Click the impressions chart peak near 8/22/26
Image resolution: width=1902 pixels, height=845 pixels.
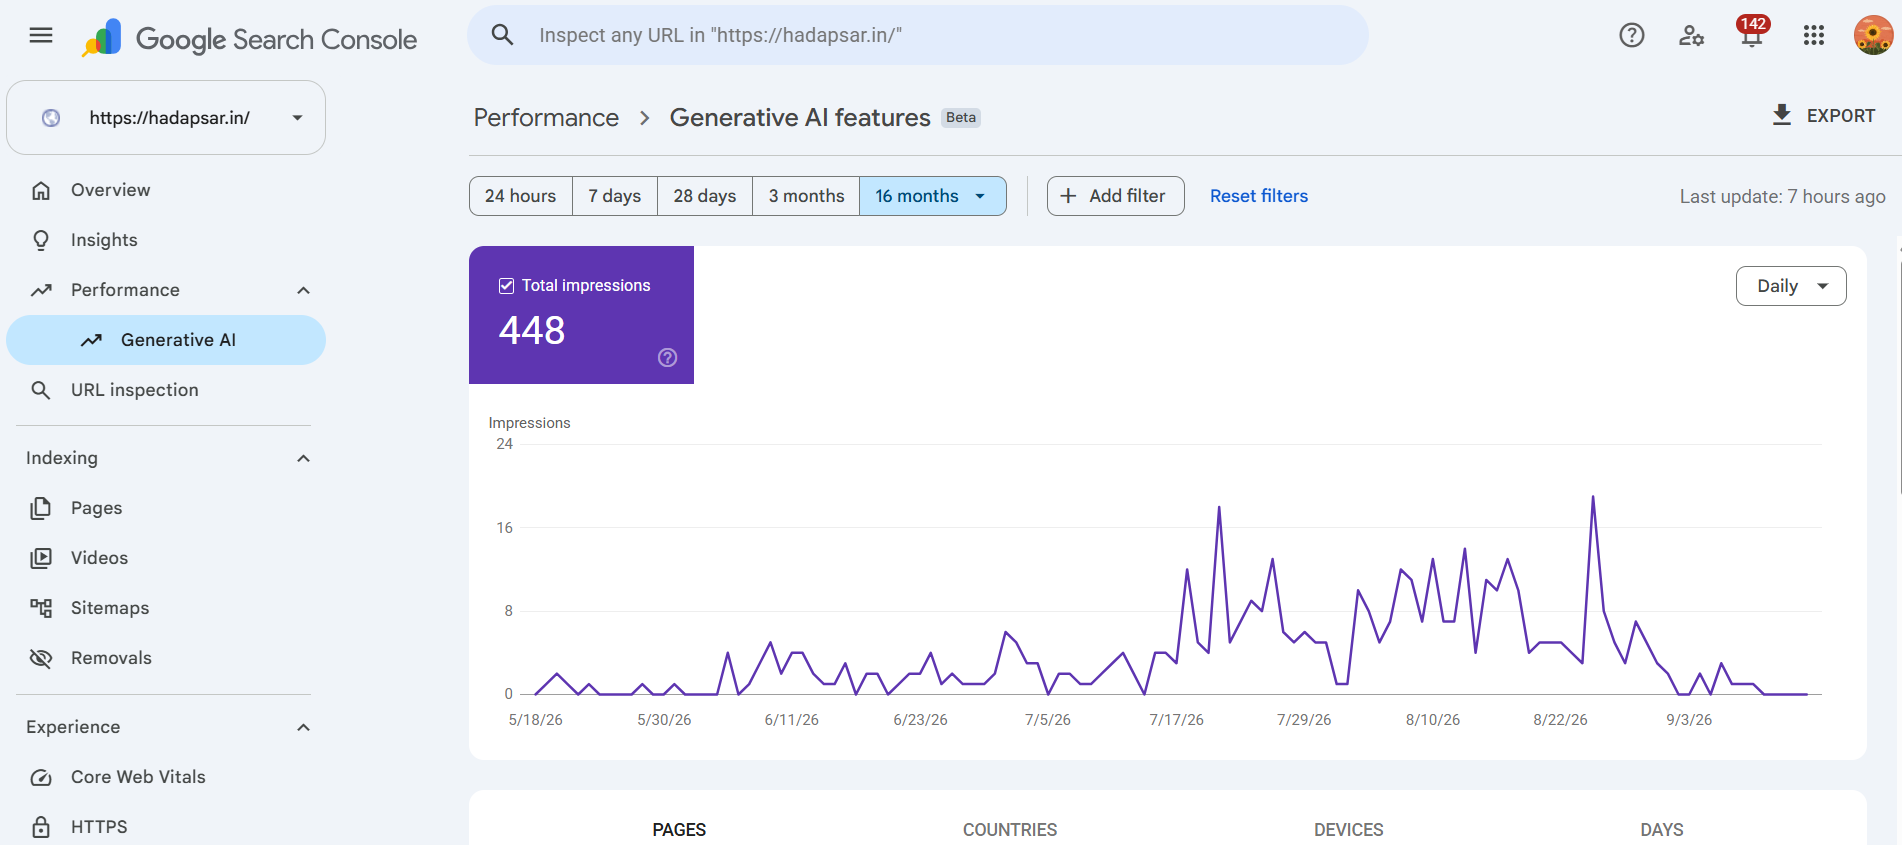click(1593, 497)
